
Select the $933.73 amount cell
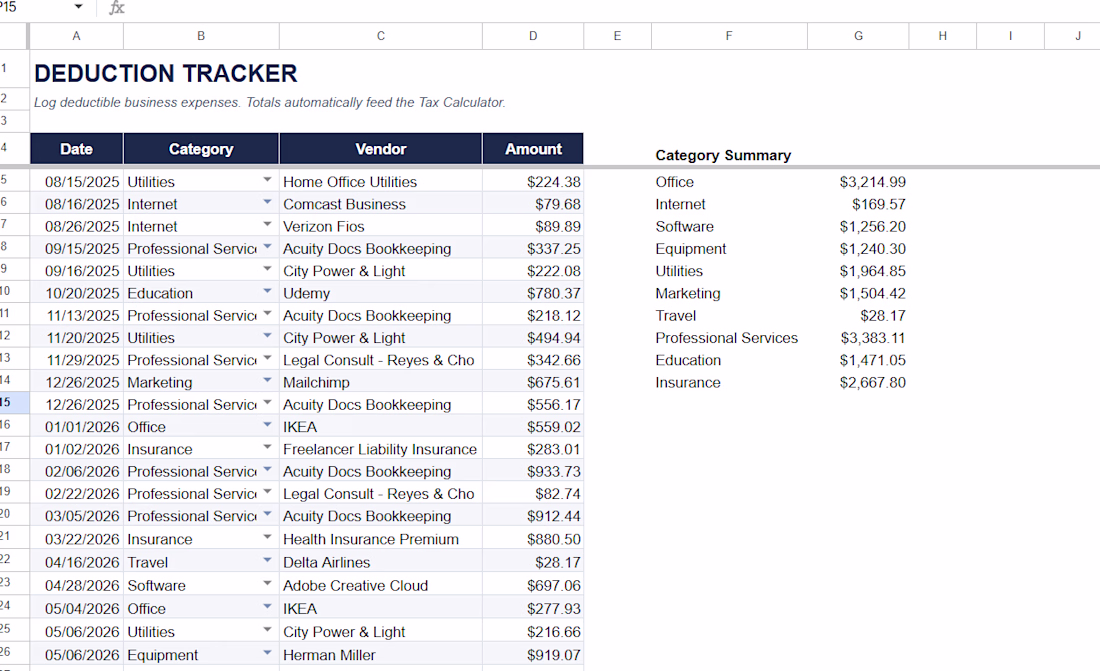[x=533, y=472]
